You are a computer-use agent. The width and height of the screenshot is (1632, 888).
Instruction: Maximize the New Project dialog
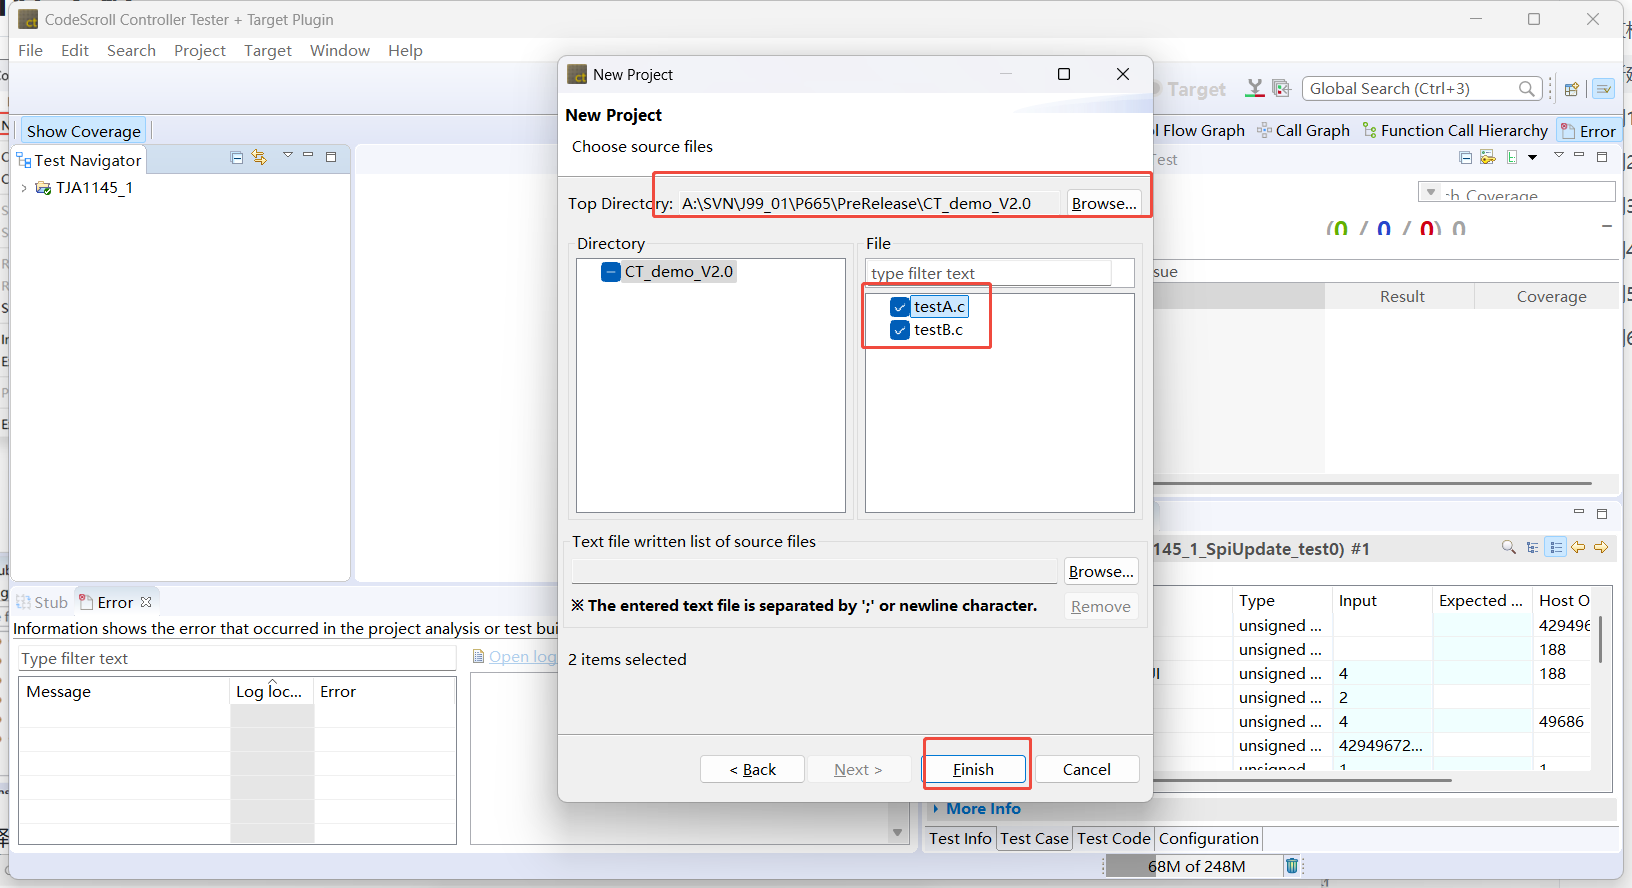point(1064,74)
